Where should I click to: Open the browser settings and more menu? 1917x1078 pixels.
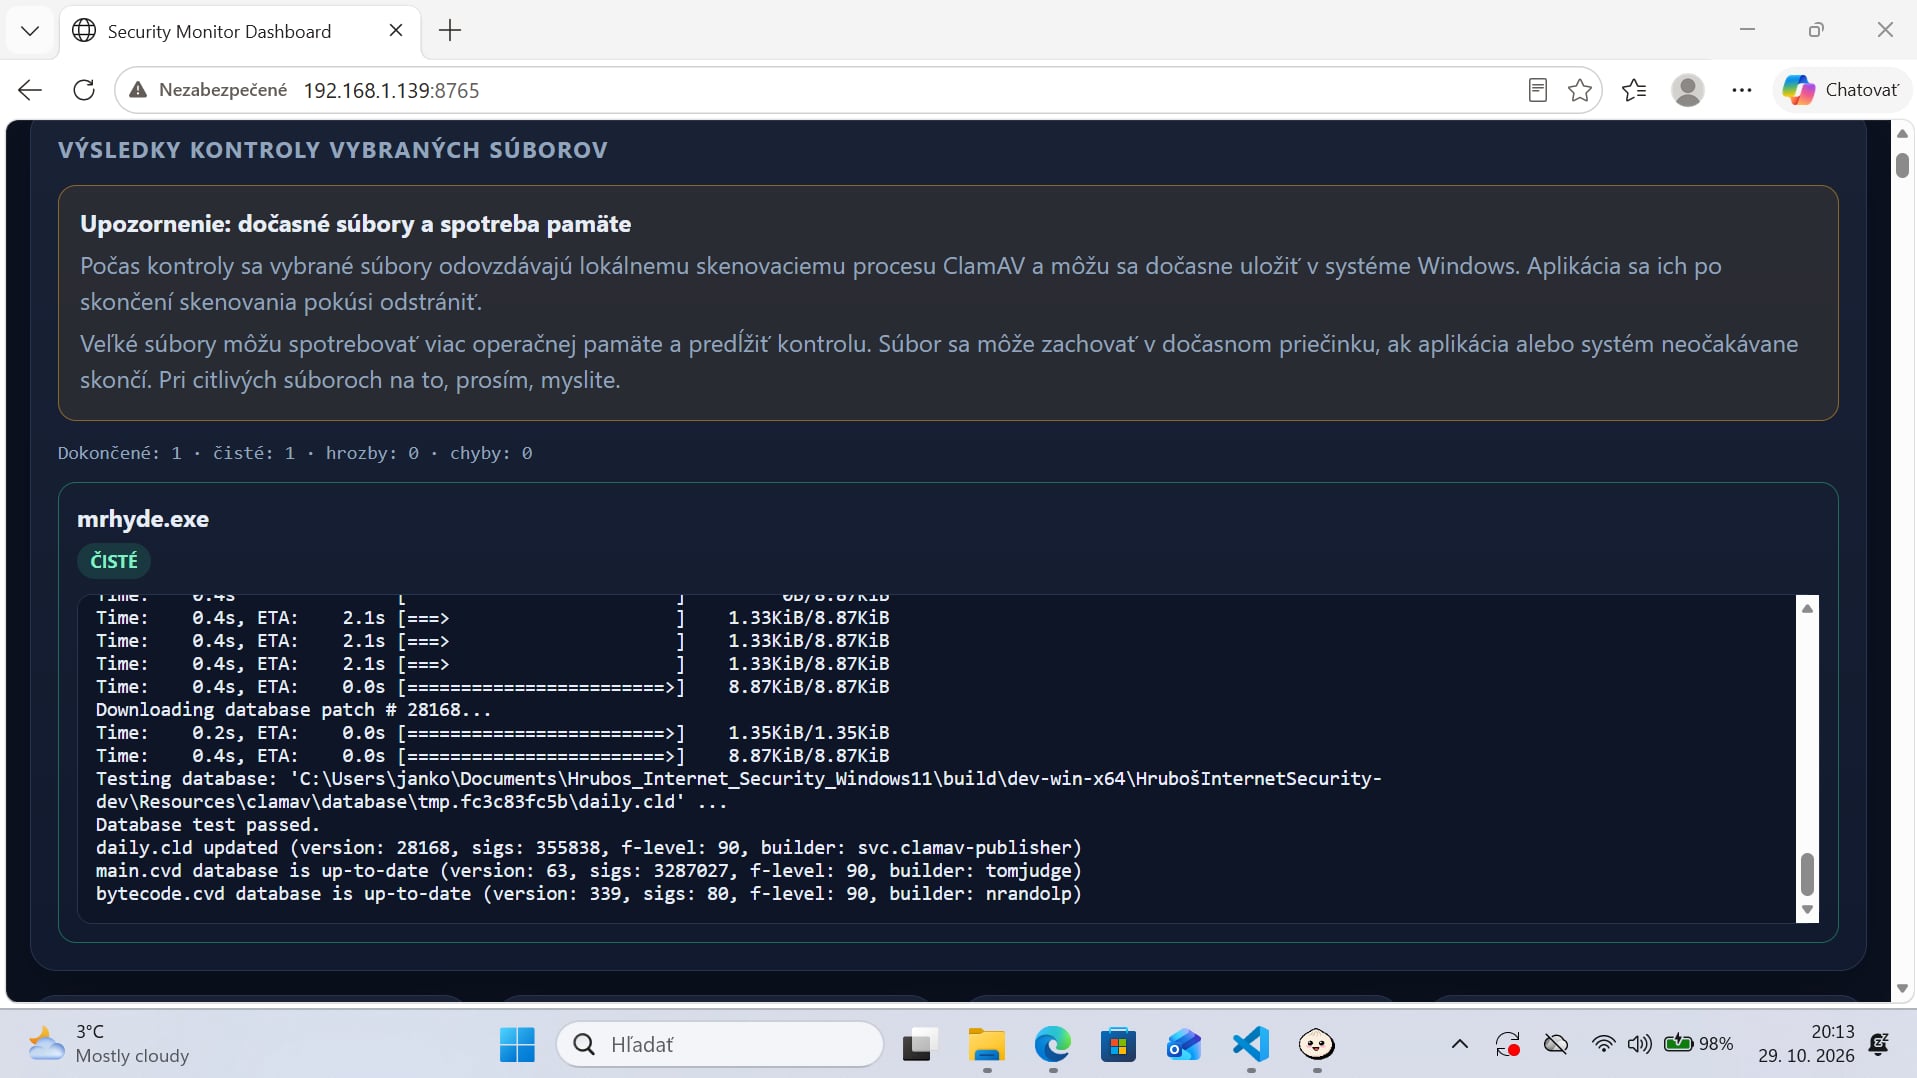(1742, 90)
